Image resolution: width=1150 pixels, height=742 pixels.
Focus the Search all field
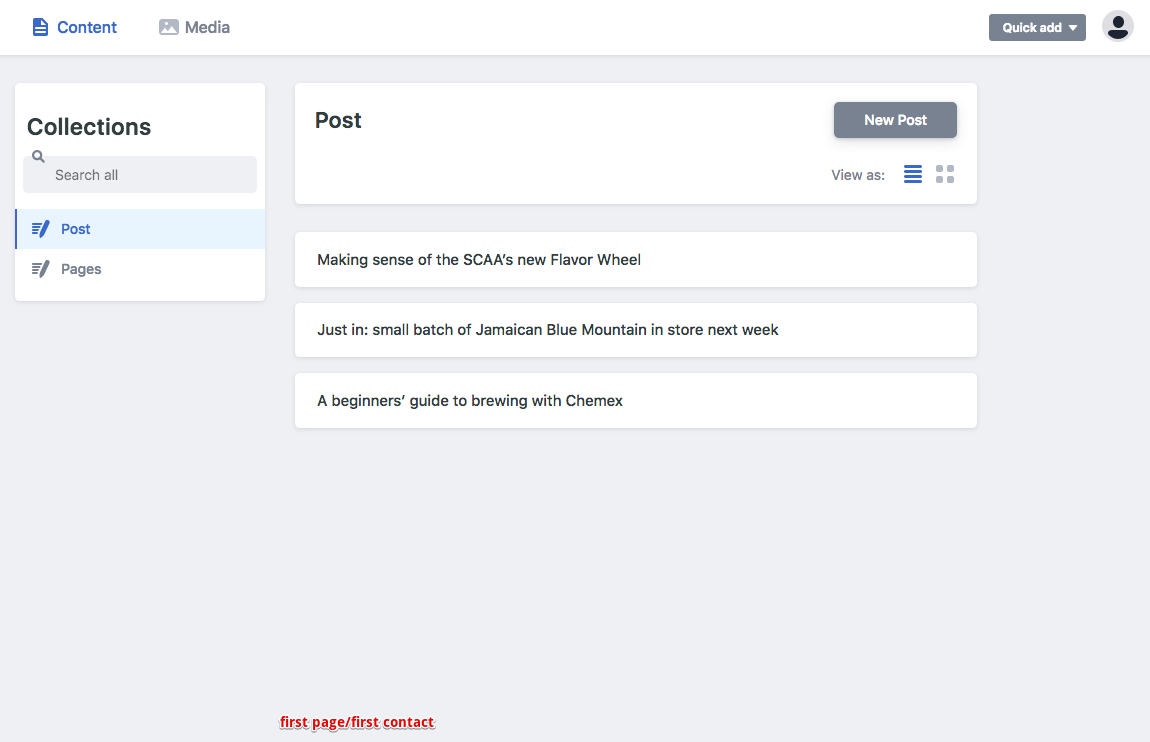coord(140,175)
